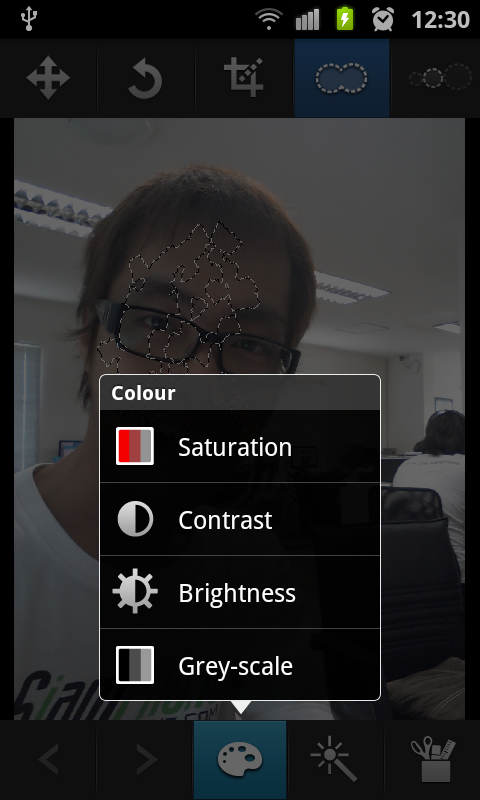Select the move/pan tool icon

click(x=48, y=79)
